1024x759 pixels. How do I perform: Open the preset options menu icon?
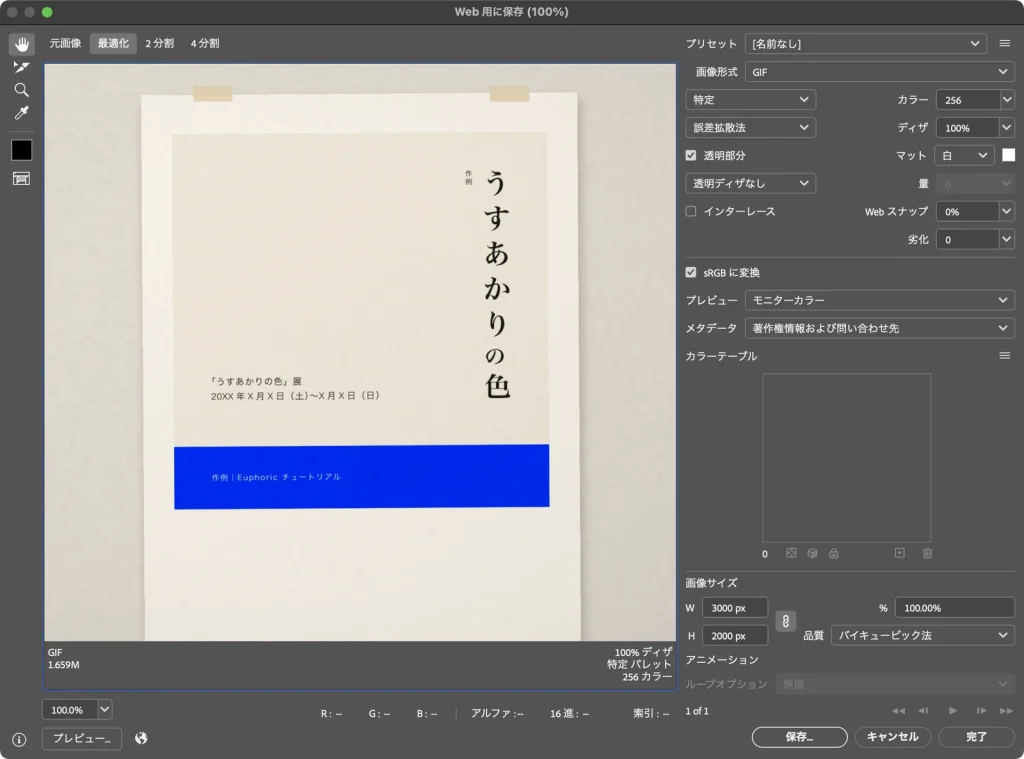point(1004,43)
